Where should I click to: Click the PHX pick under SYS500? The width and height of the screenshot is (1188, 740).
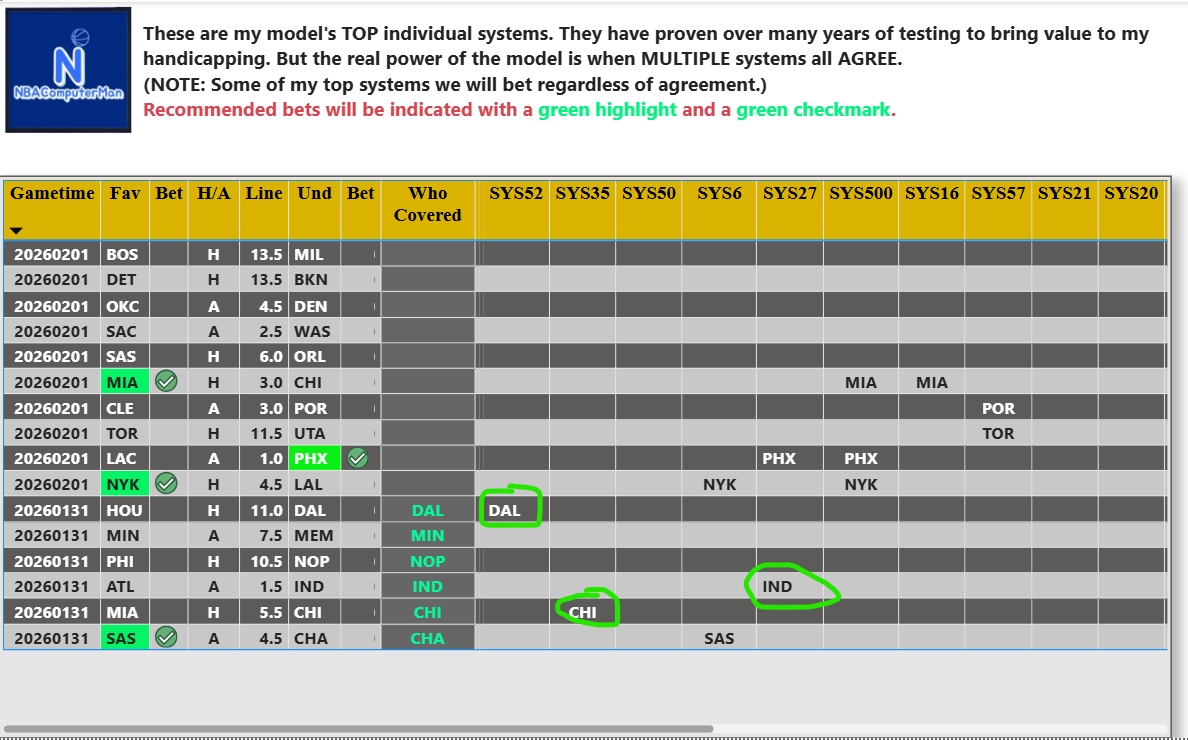(861, 457)
